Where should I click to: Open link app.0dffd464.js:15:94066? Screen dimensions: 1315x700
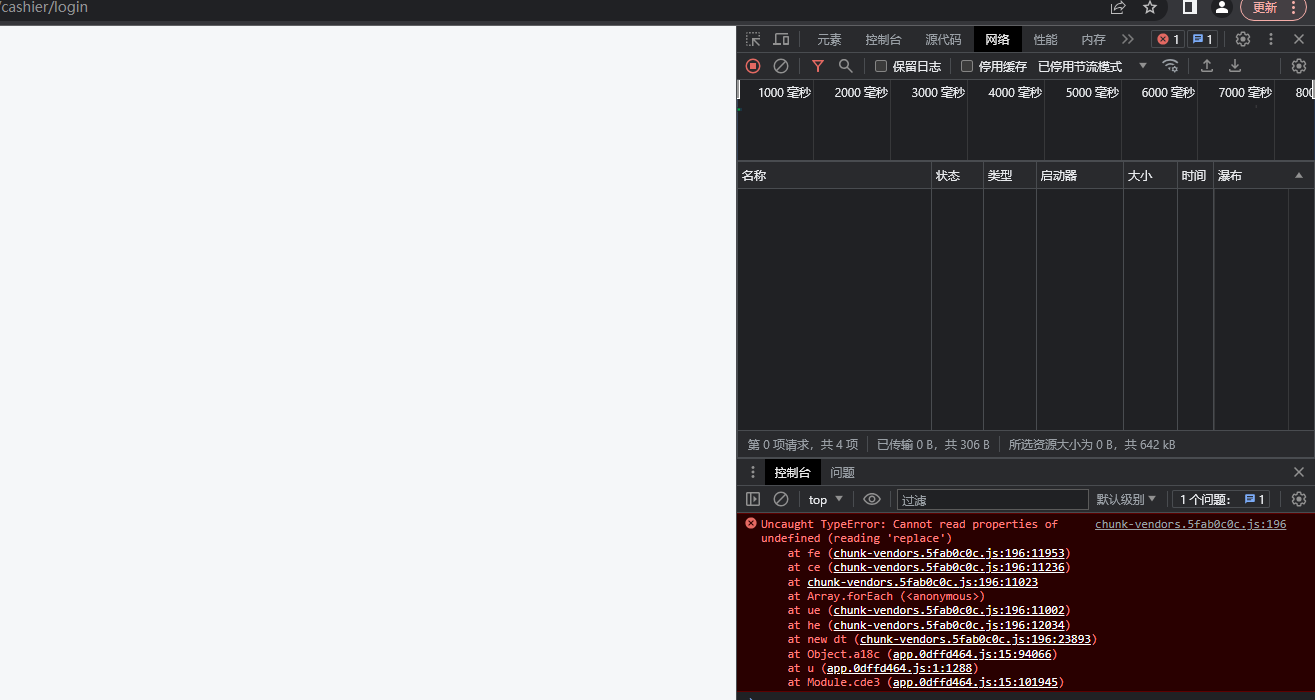coord(972,654)
